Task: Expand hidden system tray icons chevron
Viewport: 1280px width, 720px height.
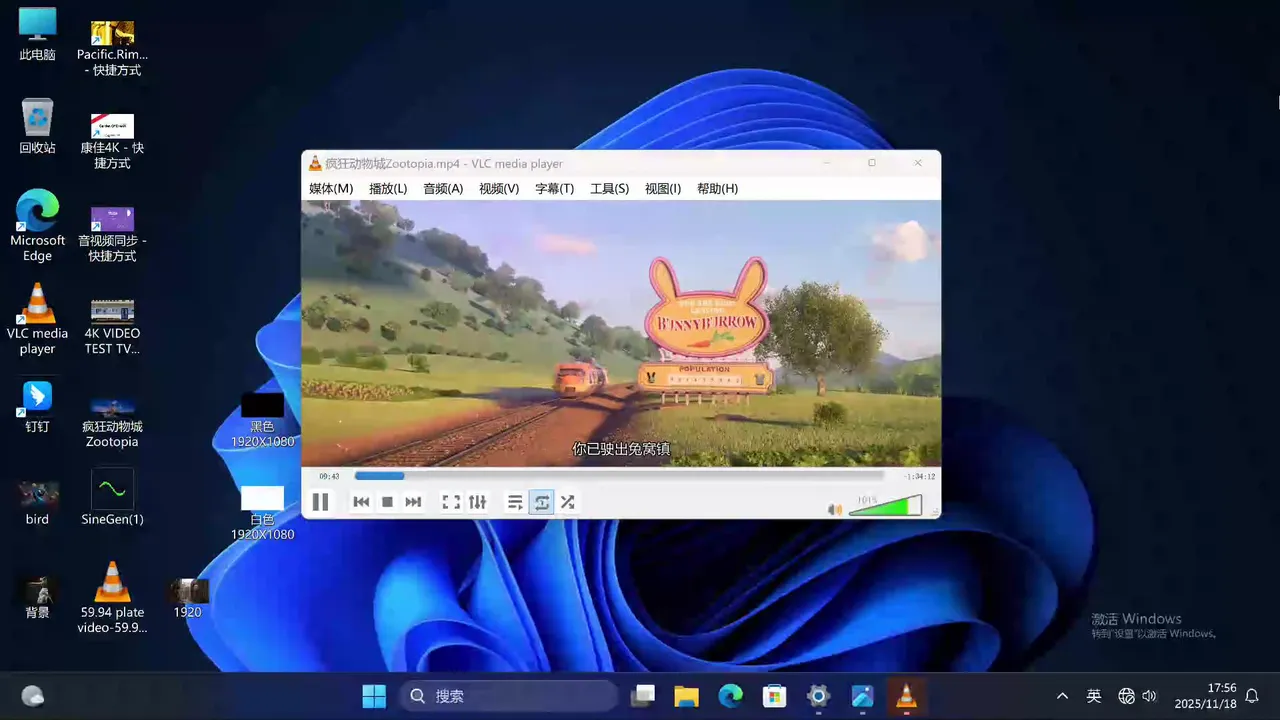Action: pos(1062,696)
